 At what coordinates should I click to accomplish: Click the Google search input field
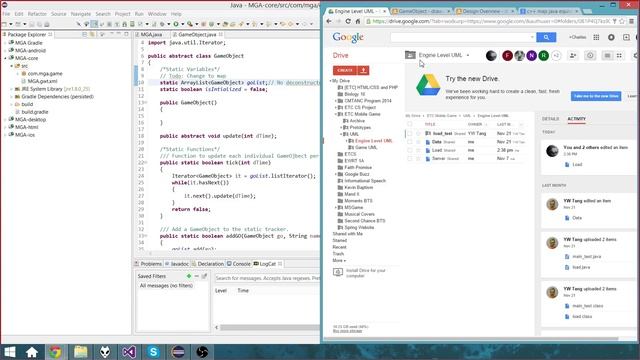pyautogui.click(x=463, y=37)
